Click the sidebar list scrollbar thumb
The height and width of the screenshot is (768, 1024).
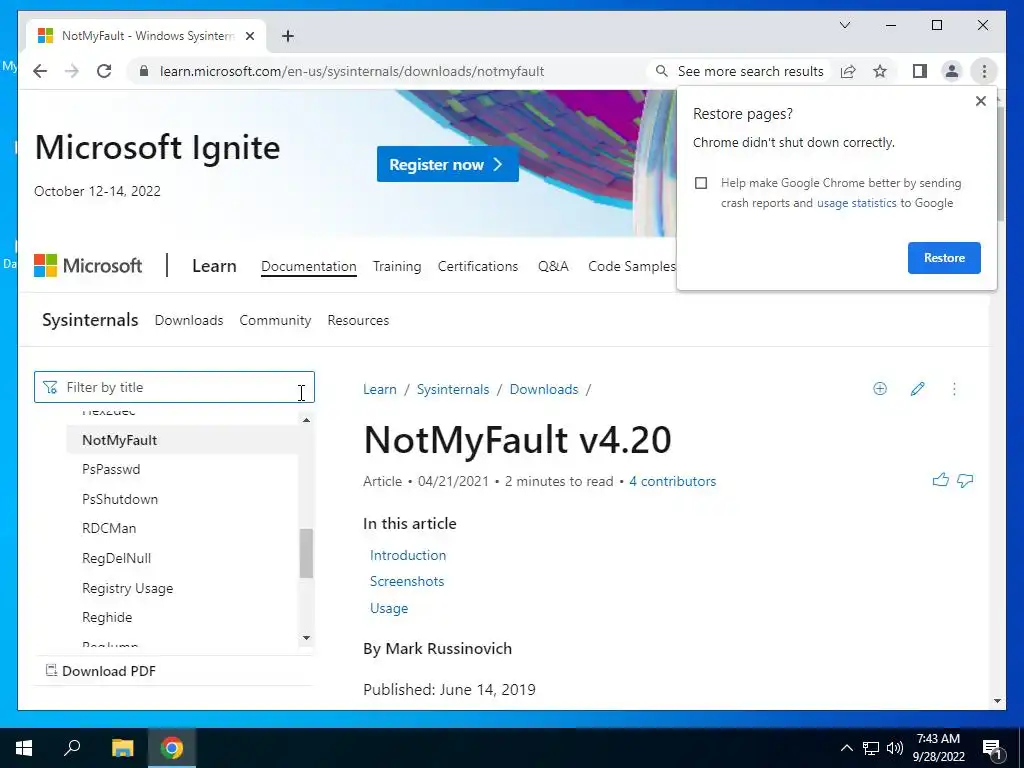[306, 553]
